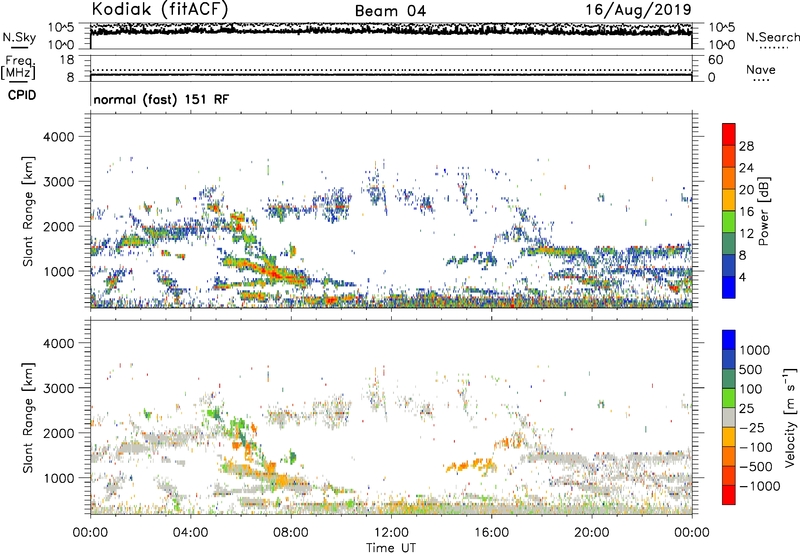Click the blue top of the velocity colorbar
This screenshot has width=800, height=554.
729,340
